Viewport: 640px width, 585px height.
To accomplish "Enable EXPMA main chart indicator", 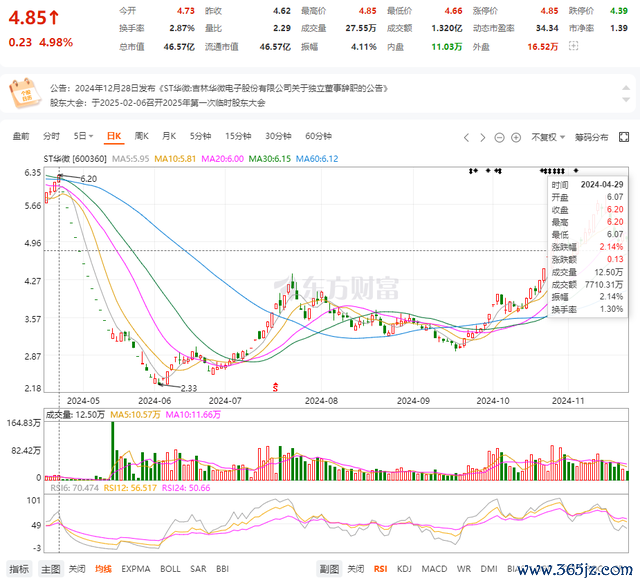I will point(136,569).
